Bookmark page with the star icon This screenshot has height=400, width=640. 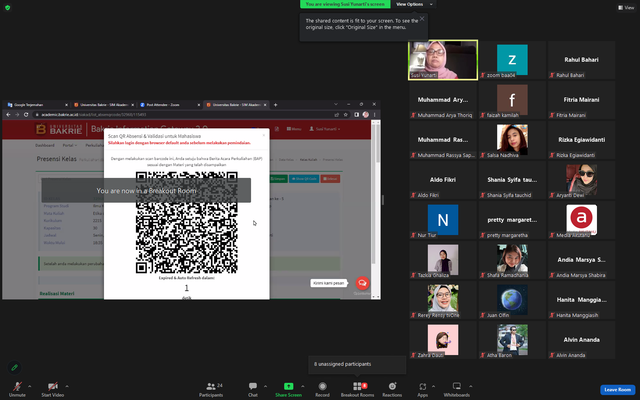pos(346,115)
